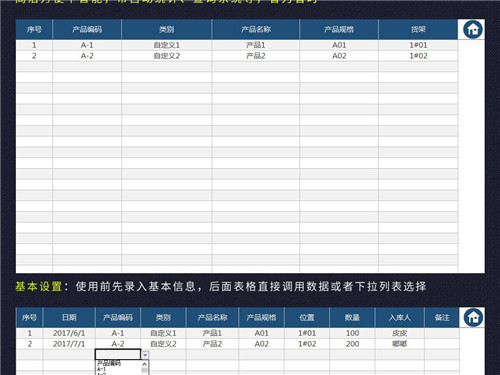Click the 入库人 column header

(x=399, y=317)
